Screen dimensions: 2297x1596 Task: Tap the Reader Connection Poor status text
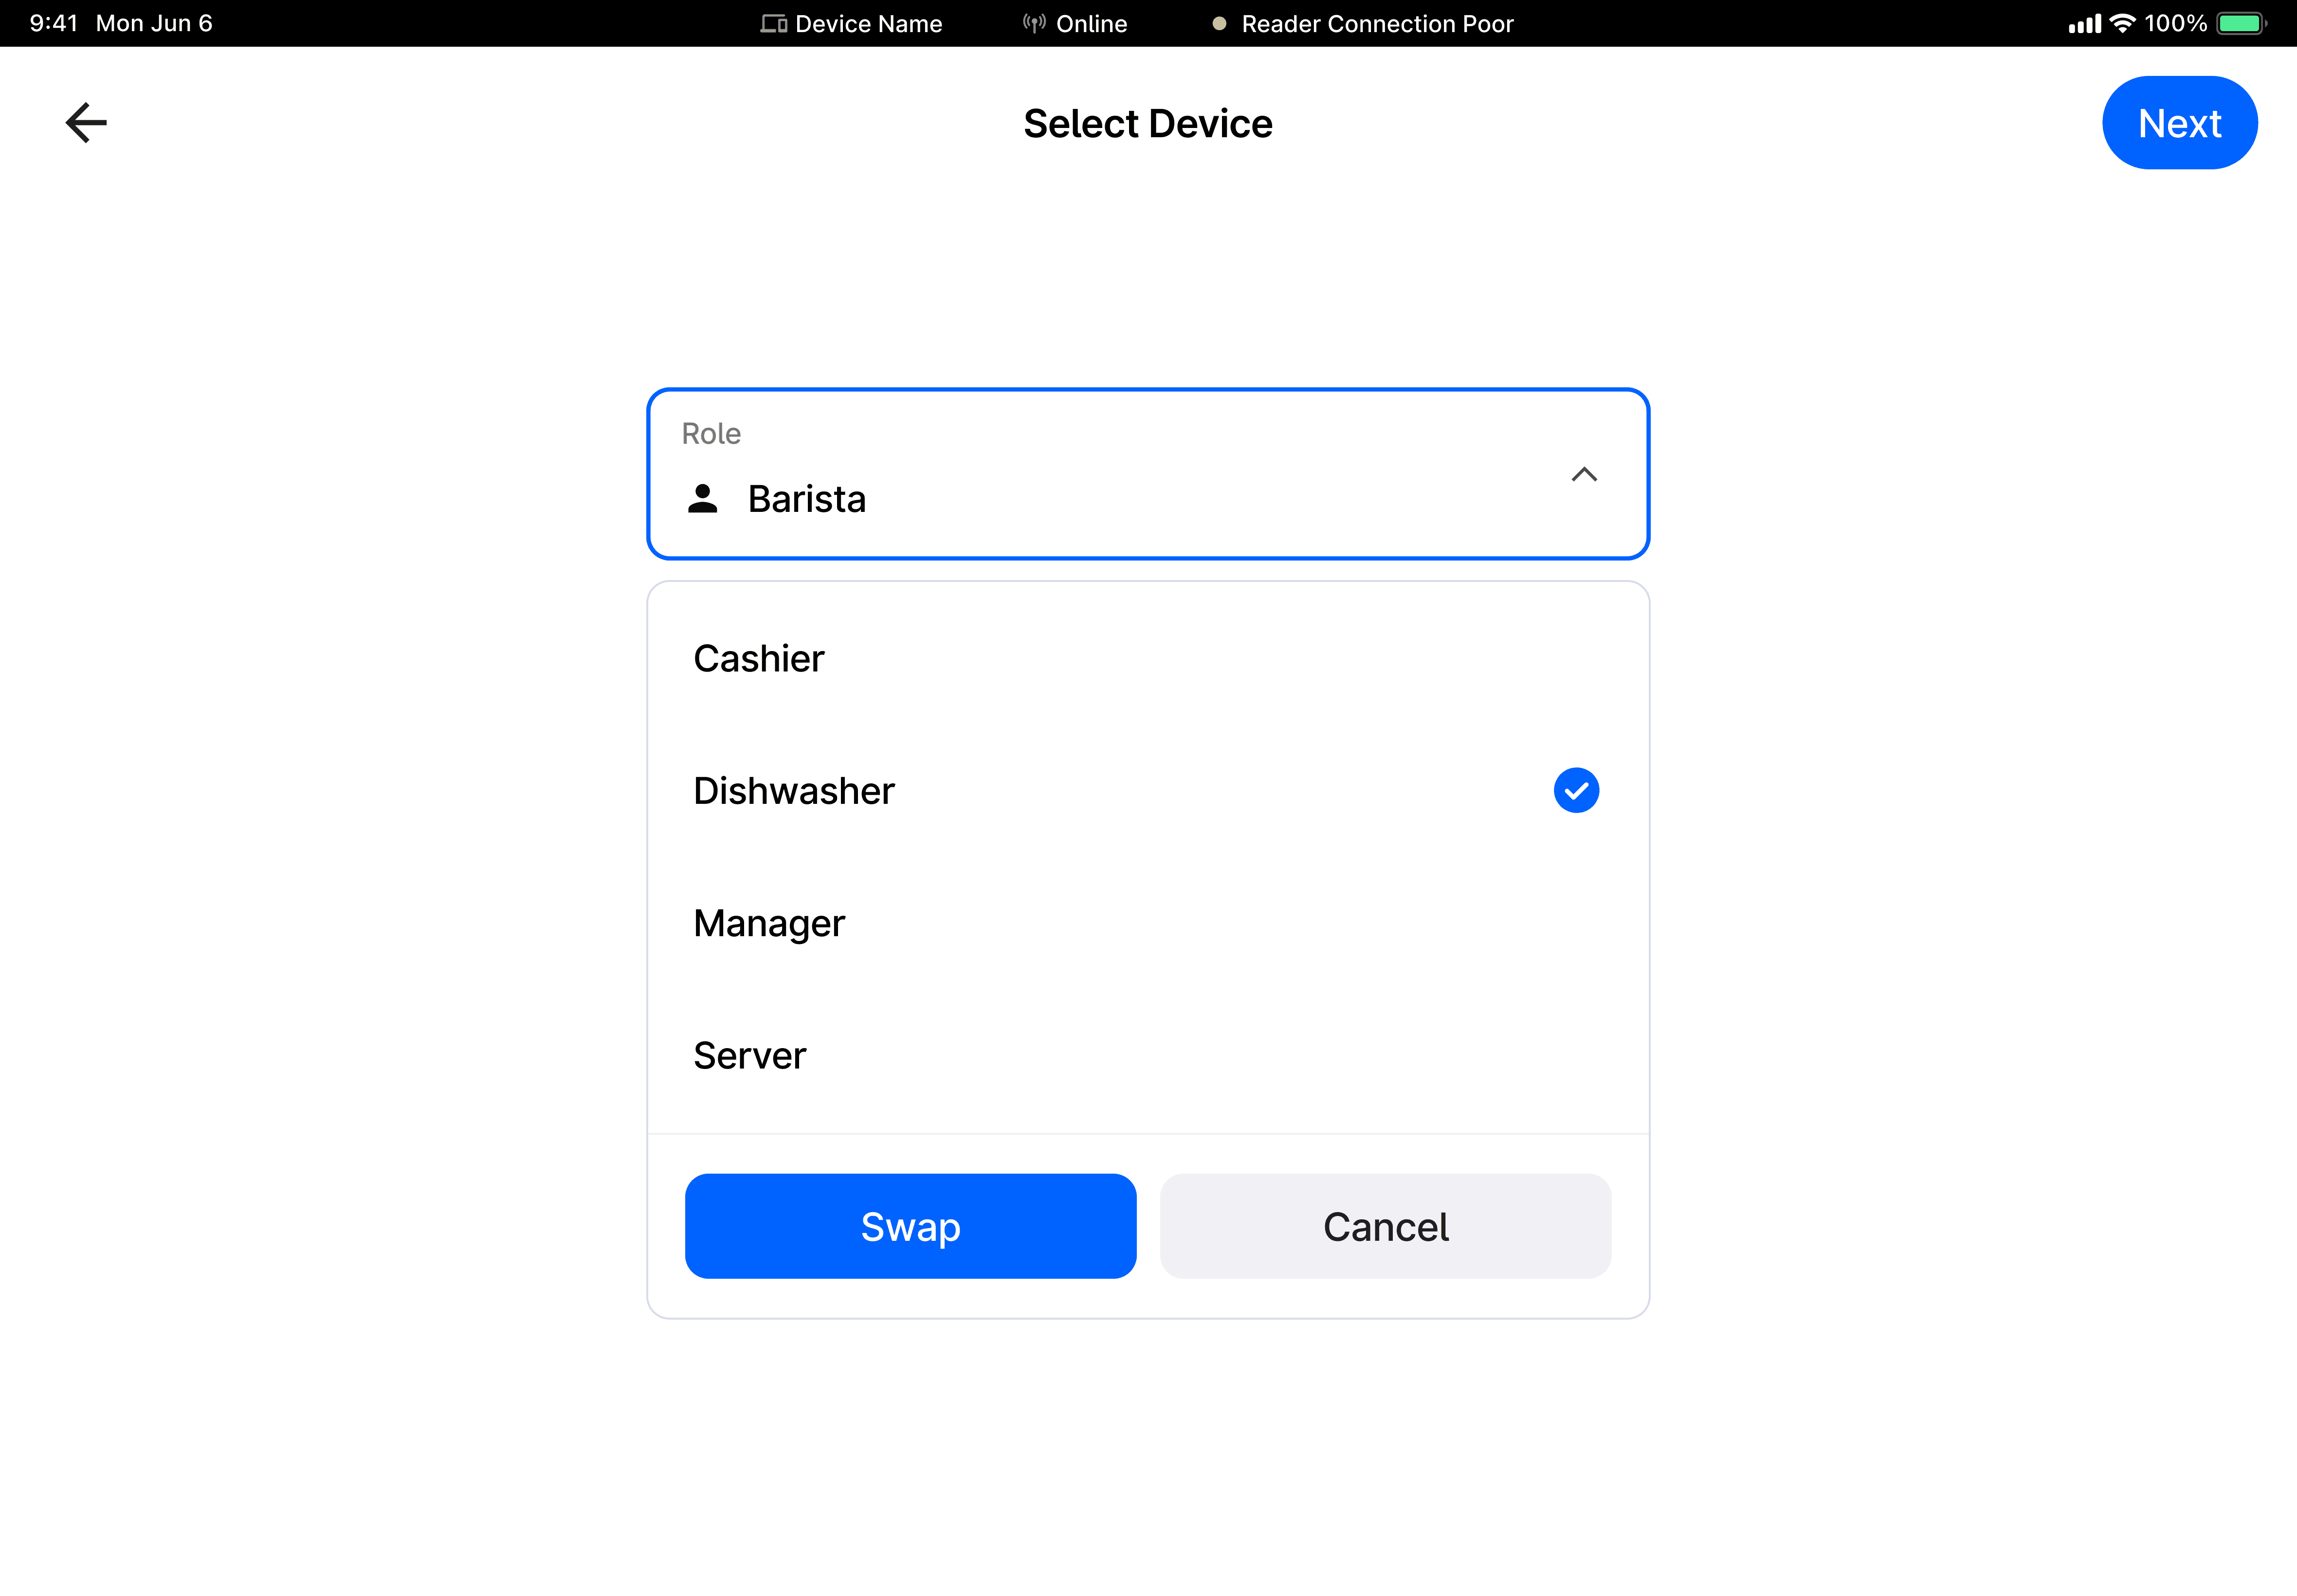(1377, 24)
